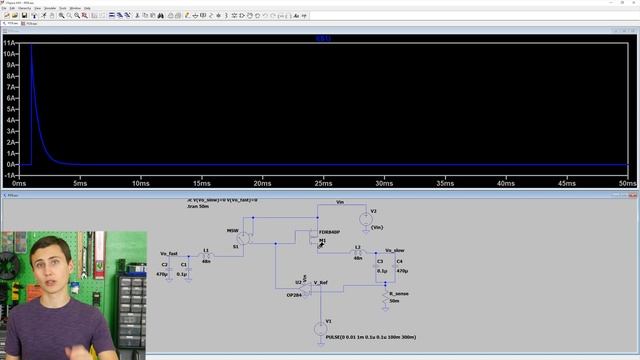Switch to the schematic document tab
The width and height of the screenshot is (640, 360).
pos(11,23)
